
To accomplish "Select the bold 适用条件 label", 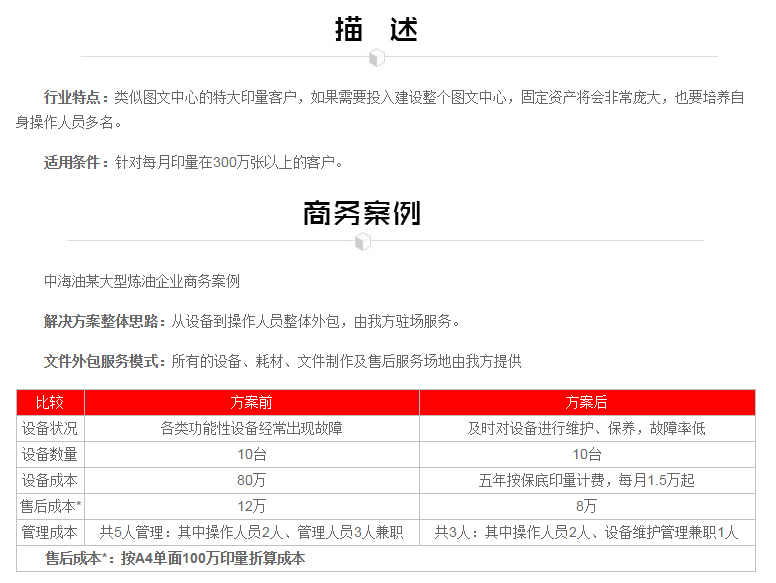I will pyautogui.click(x=75, y=161).
